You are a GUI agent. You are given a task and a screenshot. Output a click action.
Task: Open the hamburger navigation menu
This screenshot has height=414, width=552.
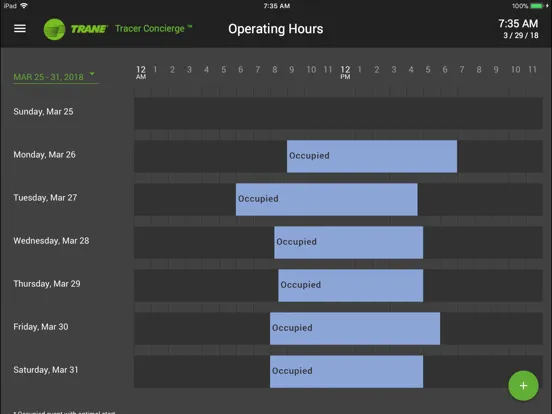coord(20,29)
